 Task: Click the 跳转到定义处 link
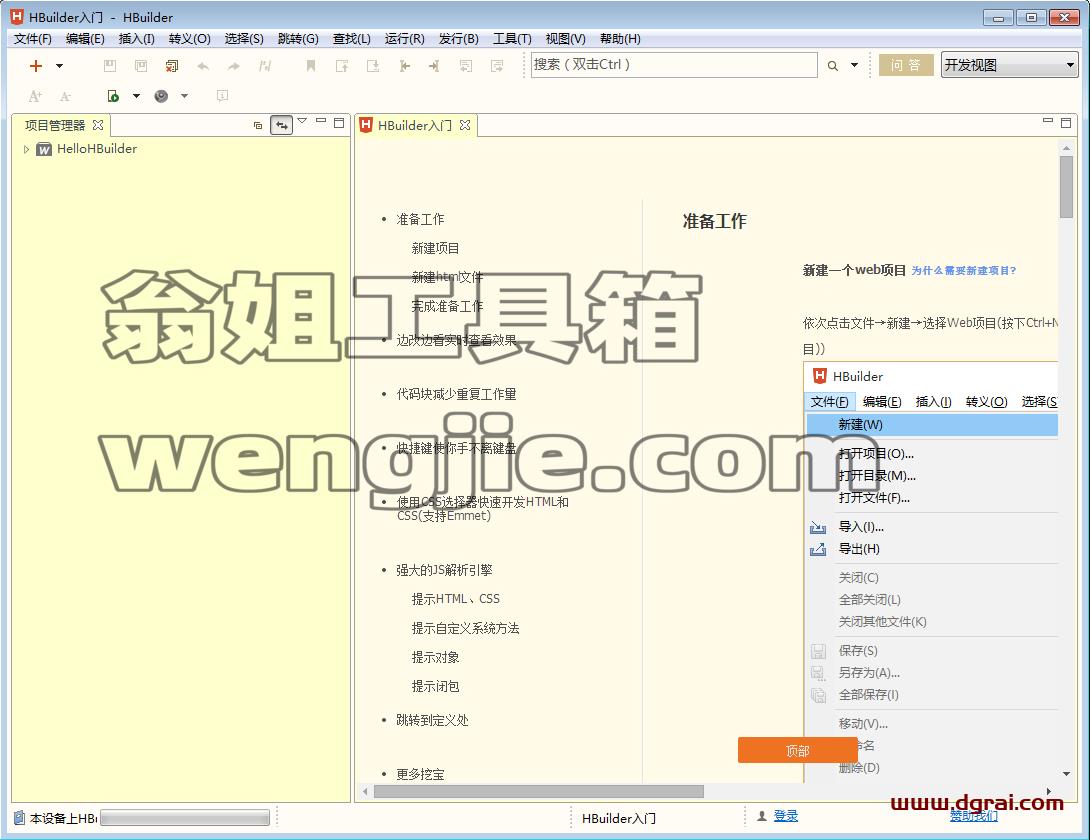click(432, 720)
